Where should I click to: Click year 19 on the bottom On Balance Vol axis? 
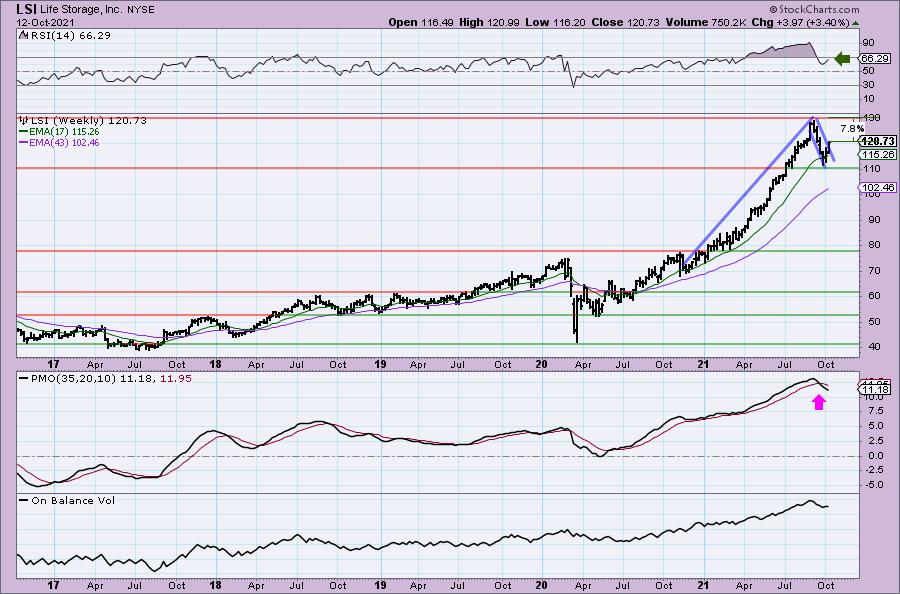[380, 585]
